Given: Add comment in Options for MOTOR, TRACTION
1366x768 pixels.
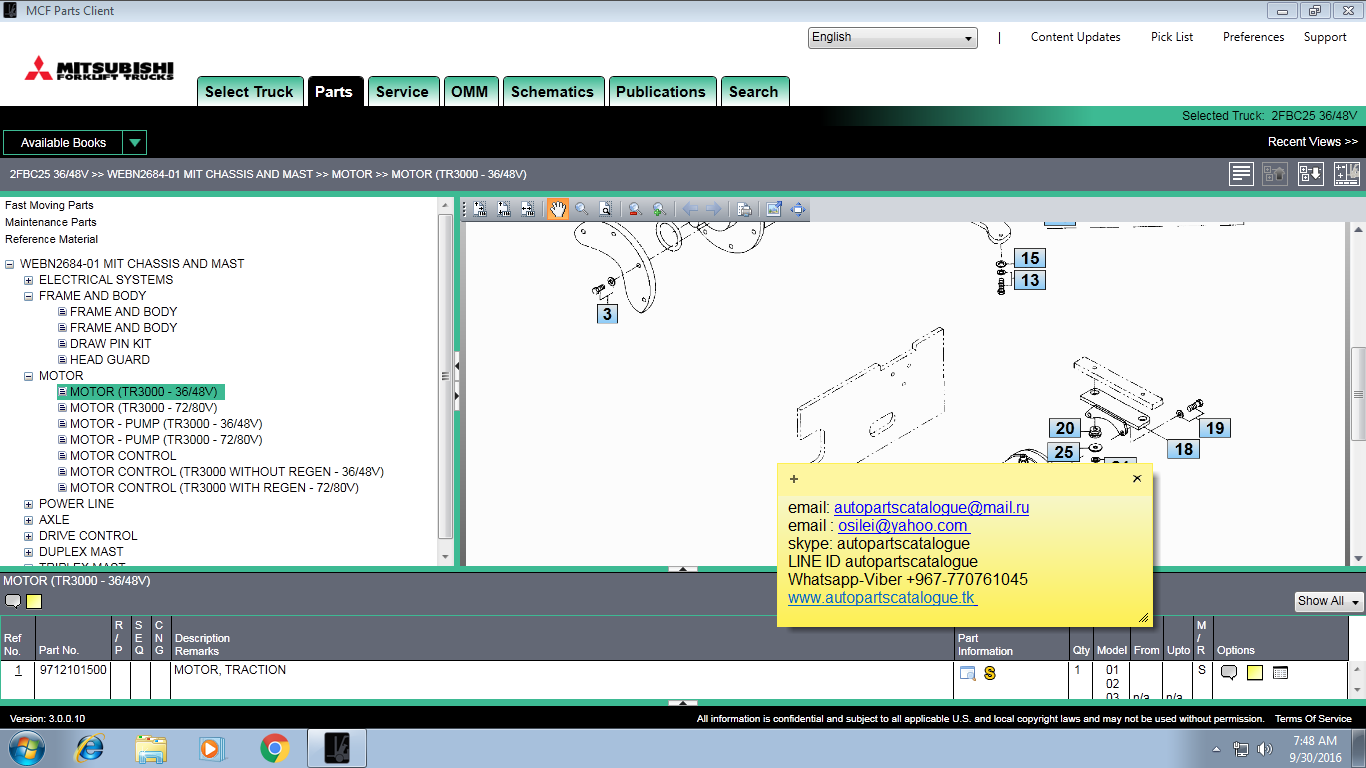Looking at the screenshot, I should tap(1229, 673).
